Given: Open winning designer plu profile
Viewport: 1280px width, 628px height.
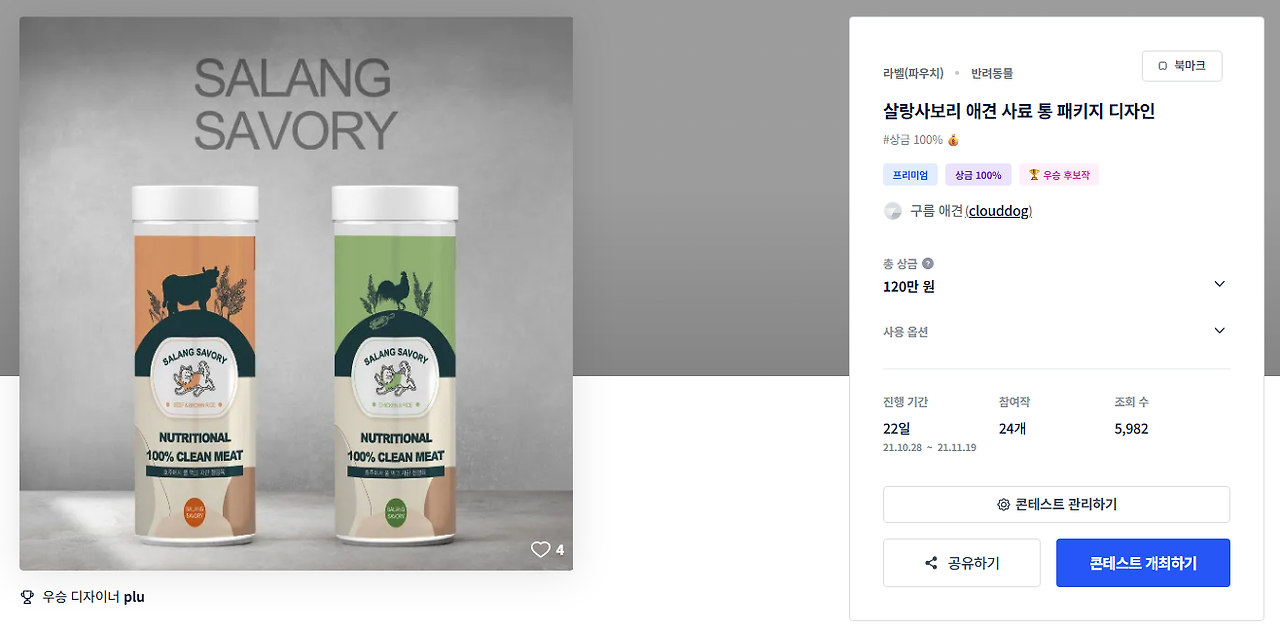Looking at the screenshot, I should pos(134,597).
